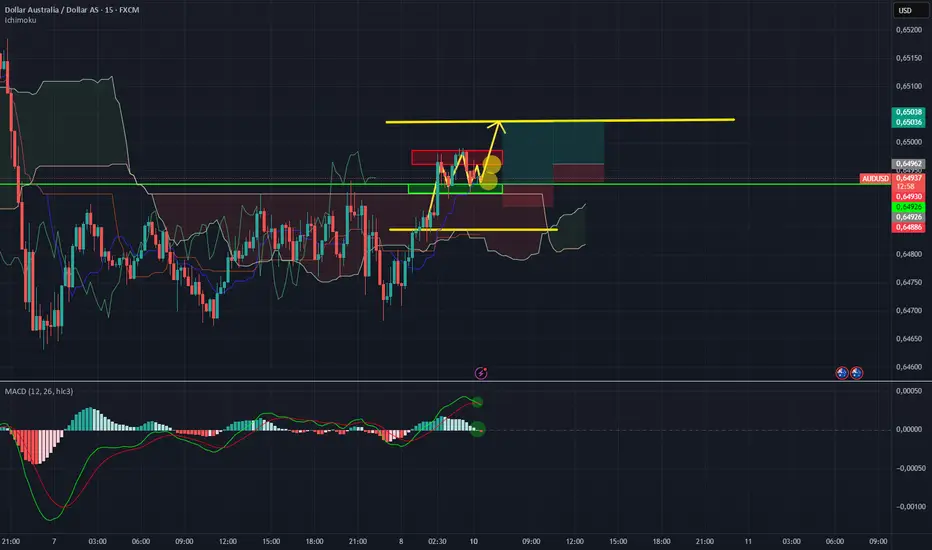
Task: Click the date label 10 on time axis
Action: tap(474, 541)
